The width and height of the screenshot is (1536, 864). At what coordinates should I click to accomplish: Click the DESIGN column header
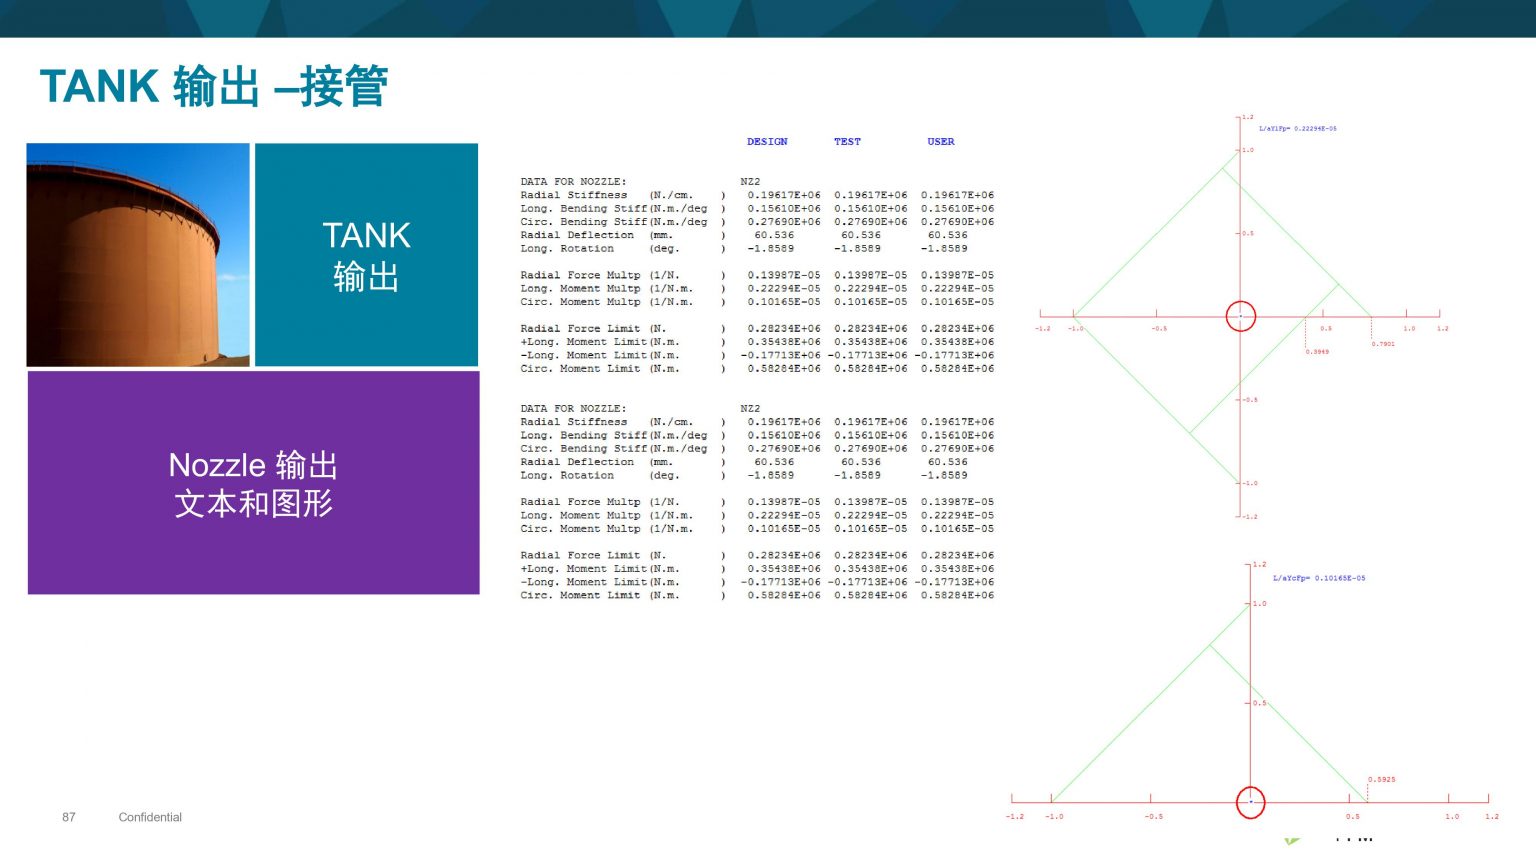pyautogui.click(x=767, y=142)
